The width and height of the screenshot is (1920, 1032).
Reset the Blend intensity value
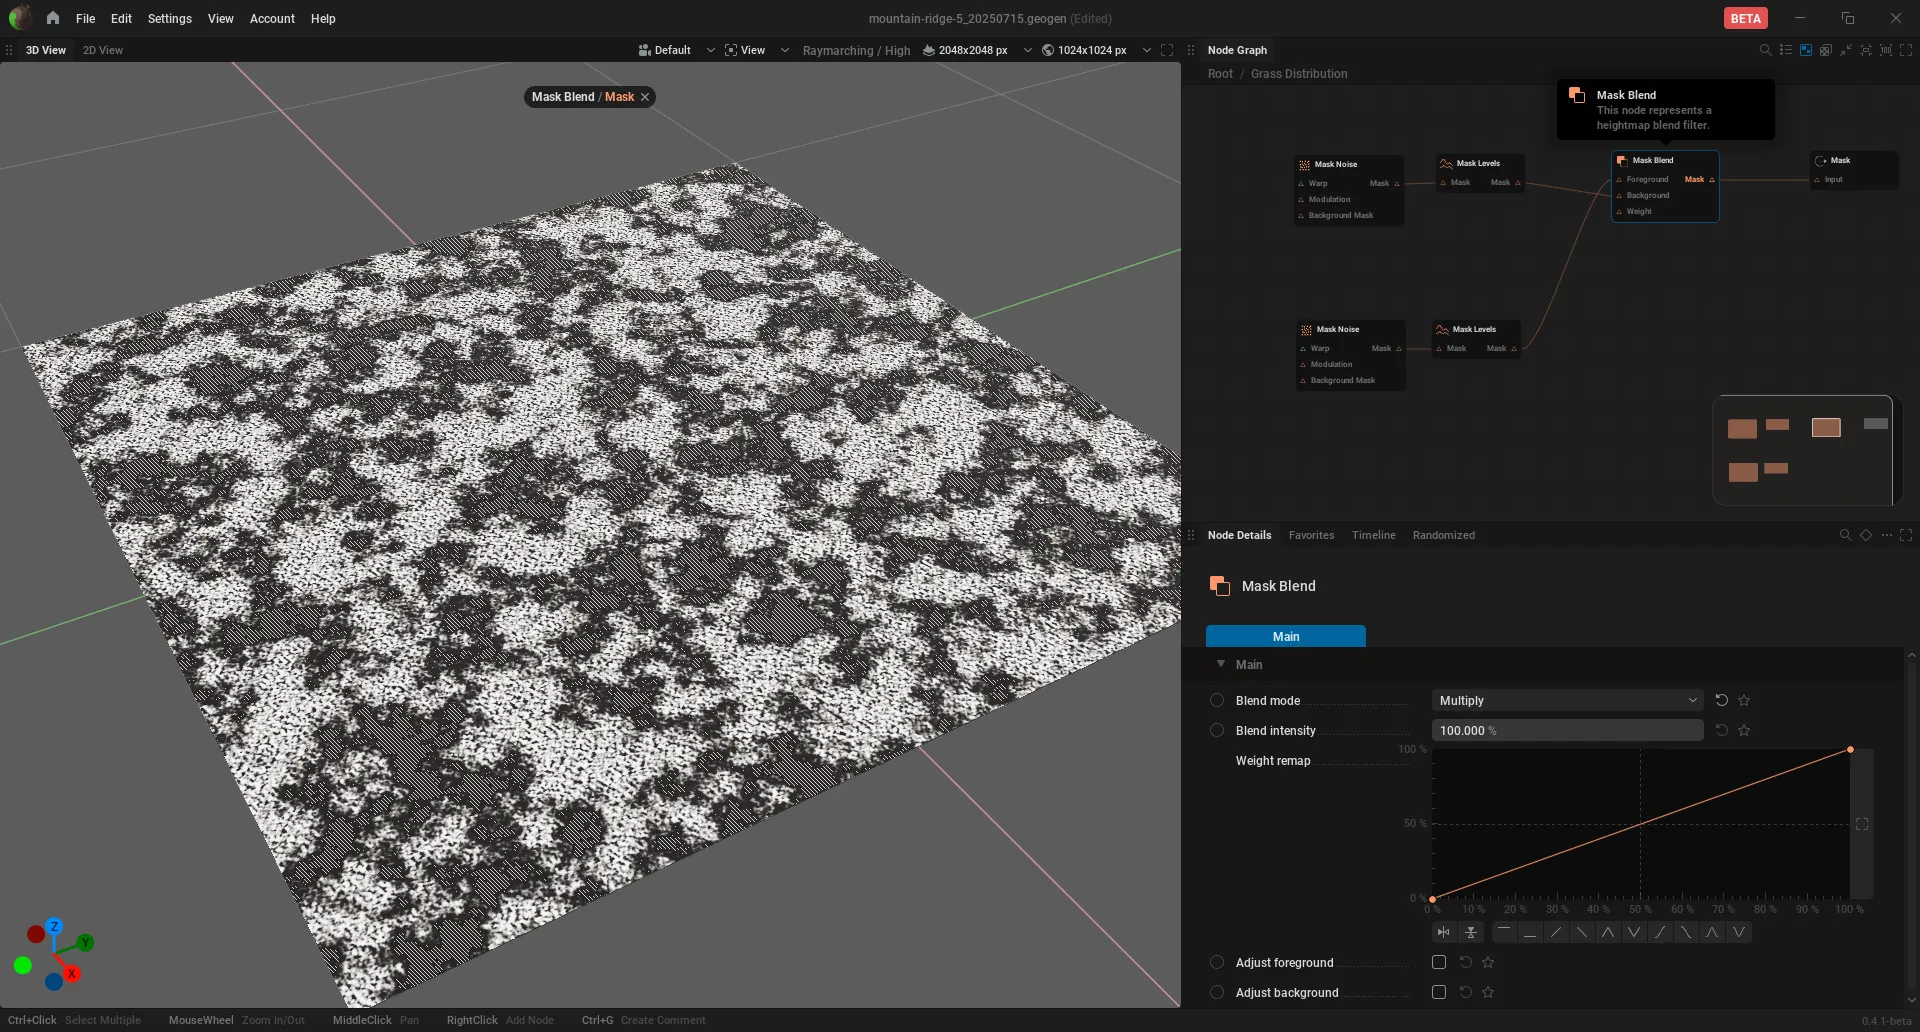[1722, 730]
